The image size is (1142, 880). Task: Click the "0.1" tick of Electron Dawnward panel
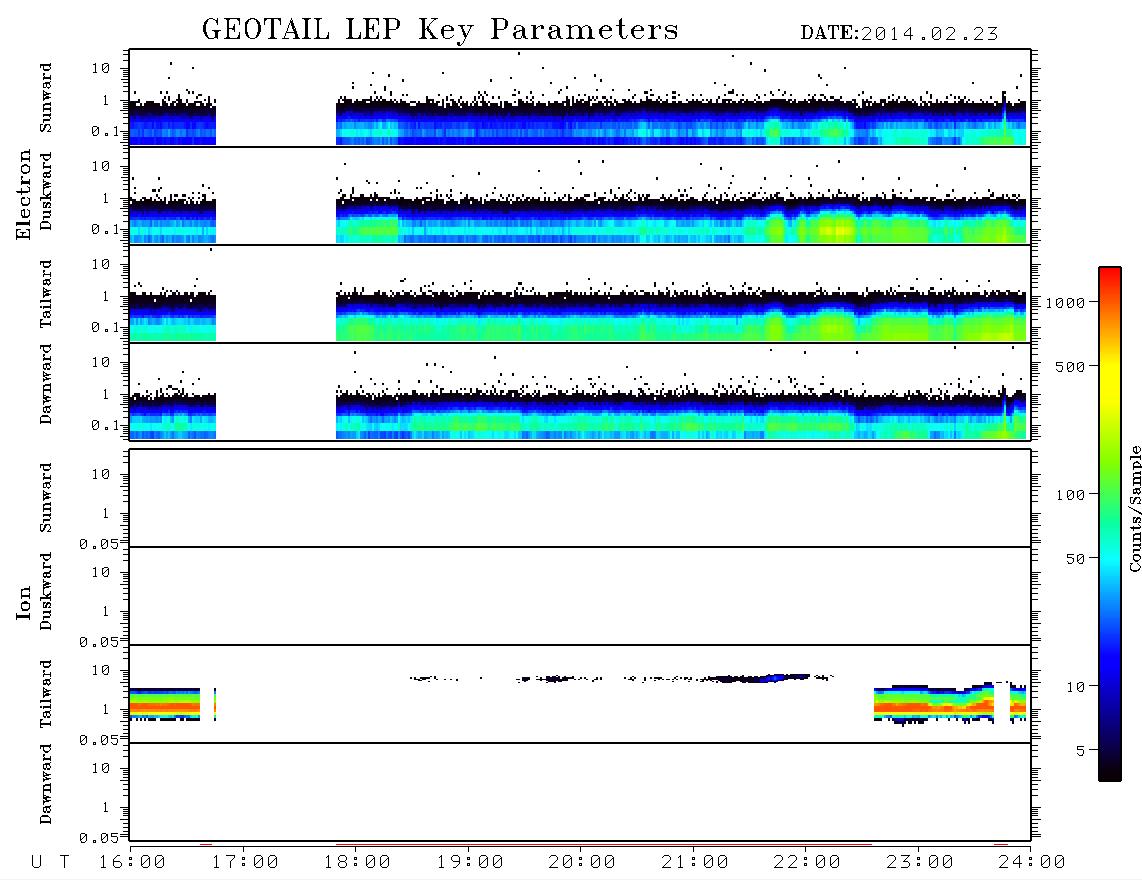(106, 425)
